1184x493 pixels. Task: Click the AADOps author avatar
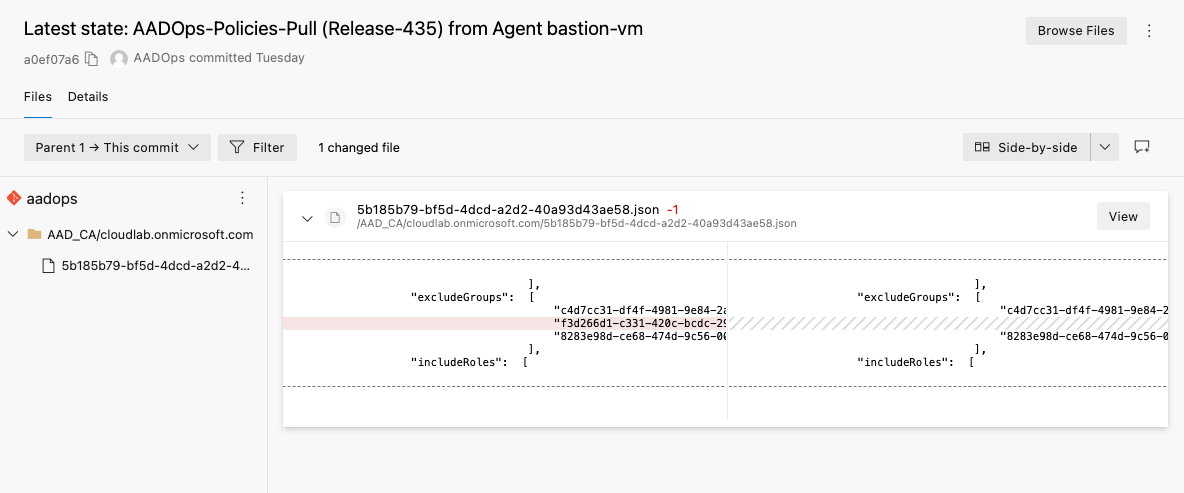[x=119, y=59]
